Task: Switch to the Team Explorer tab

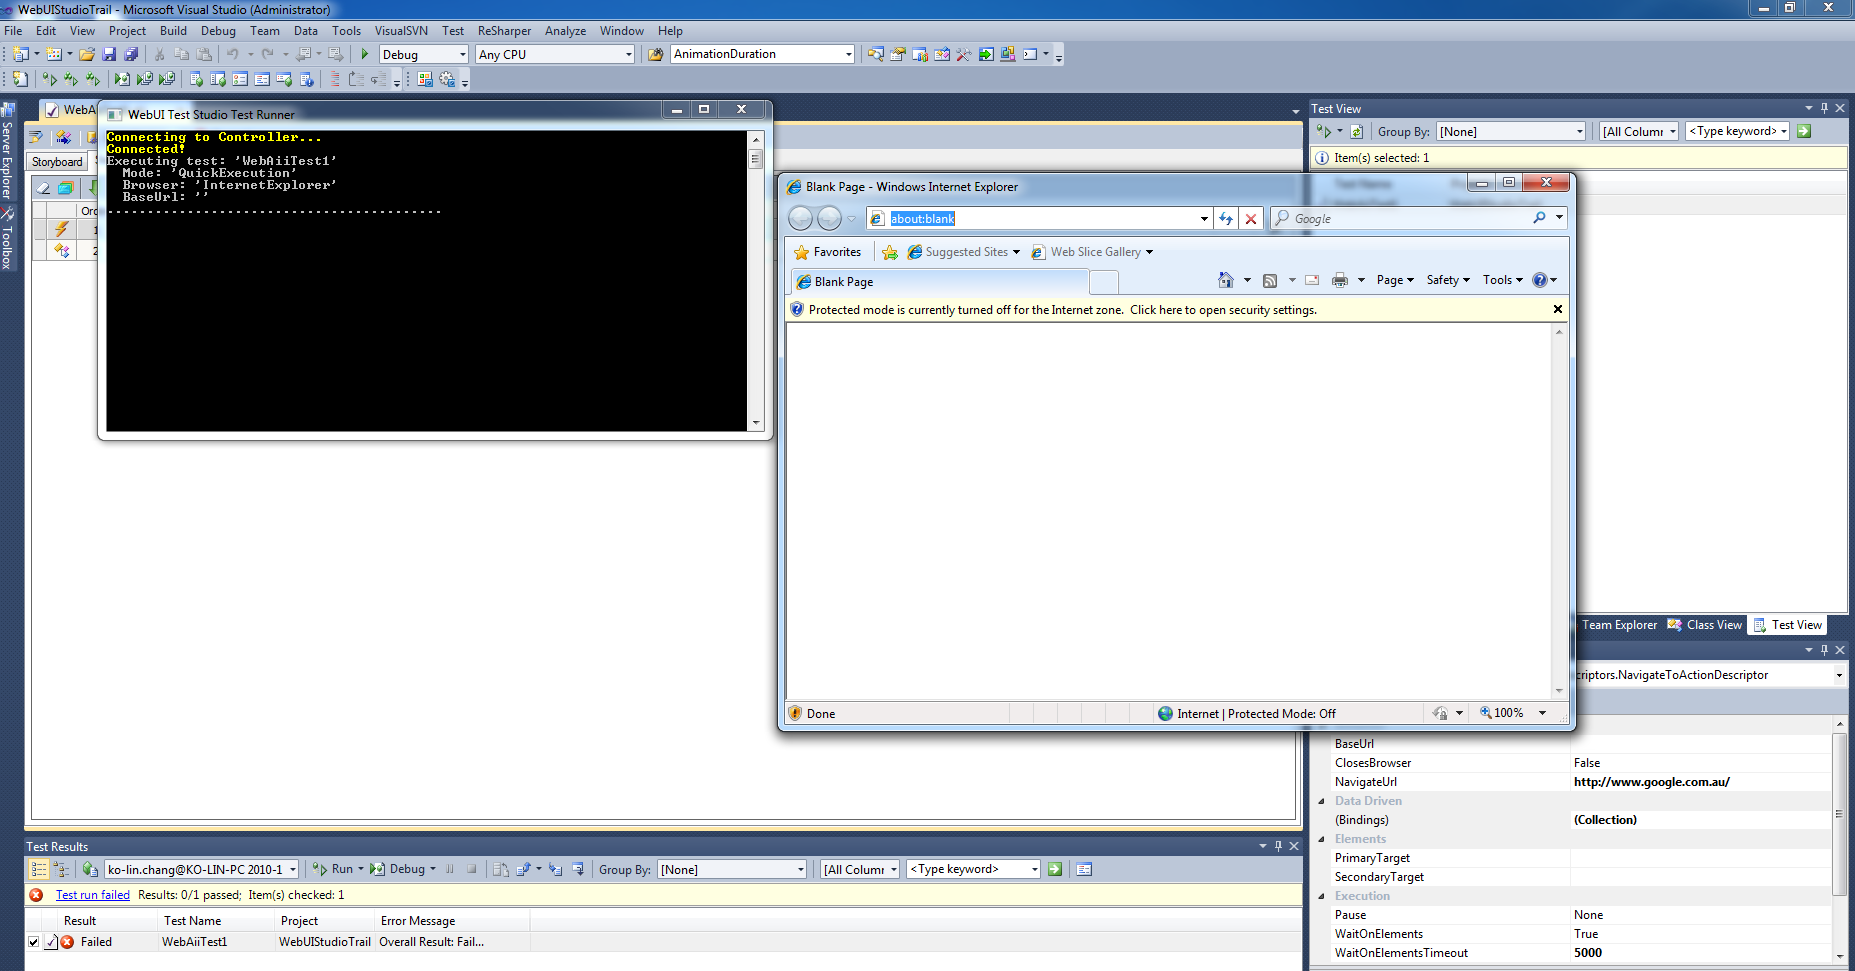Action: pos(1619,625)
